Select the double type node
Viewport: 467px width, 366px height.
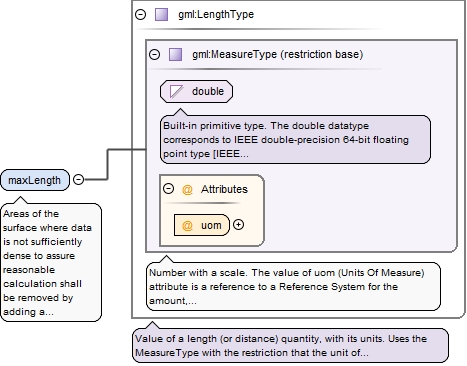click(x=196, y=91)
